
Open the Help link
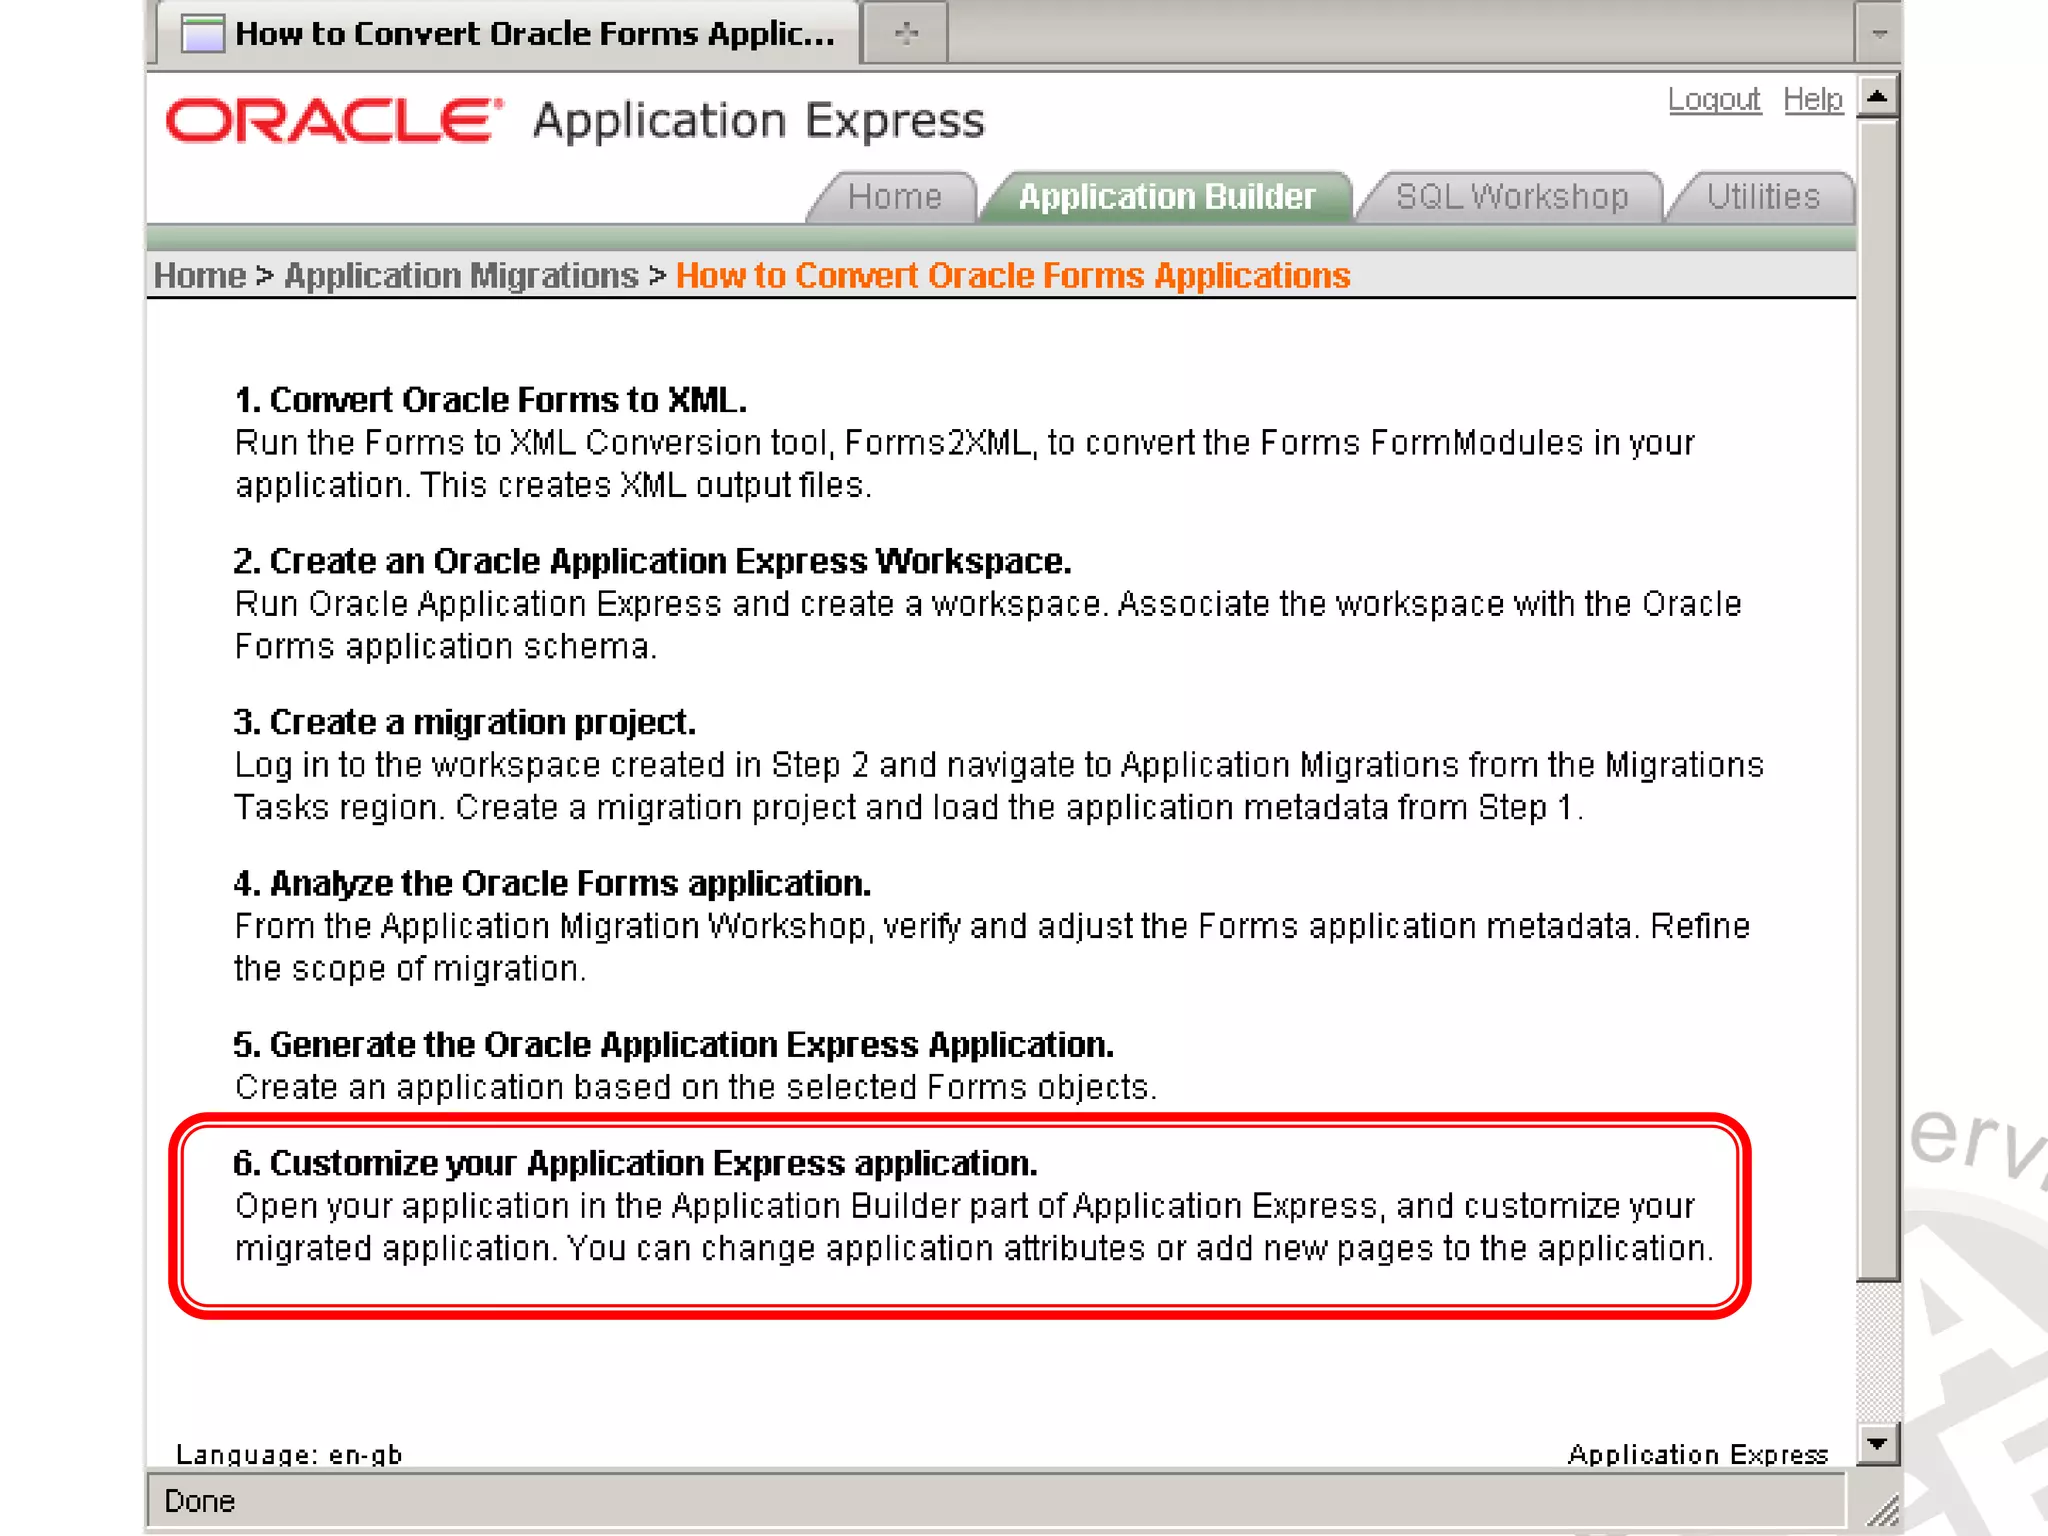pos(1812,99)
